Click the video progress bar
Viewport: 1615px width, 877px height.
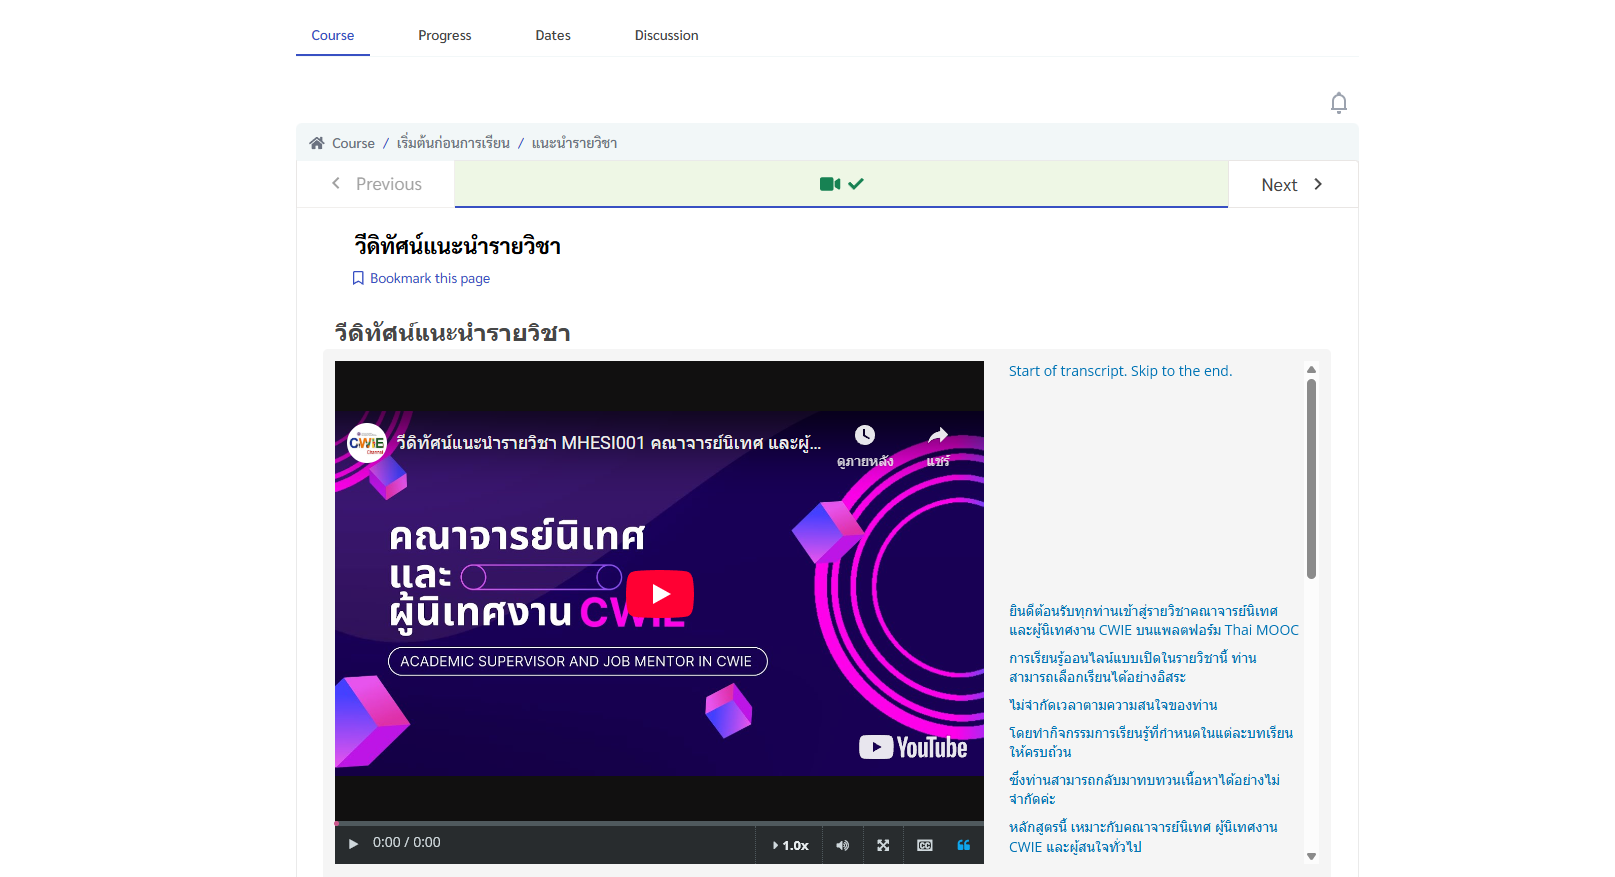tap(659, 823)
